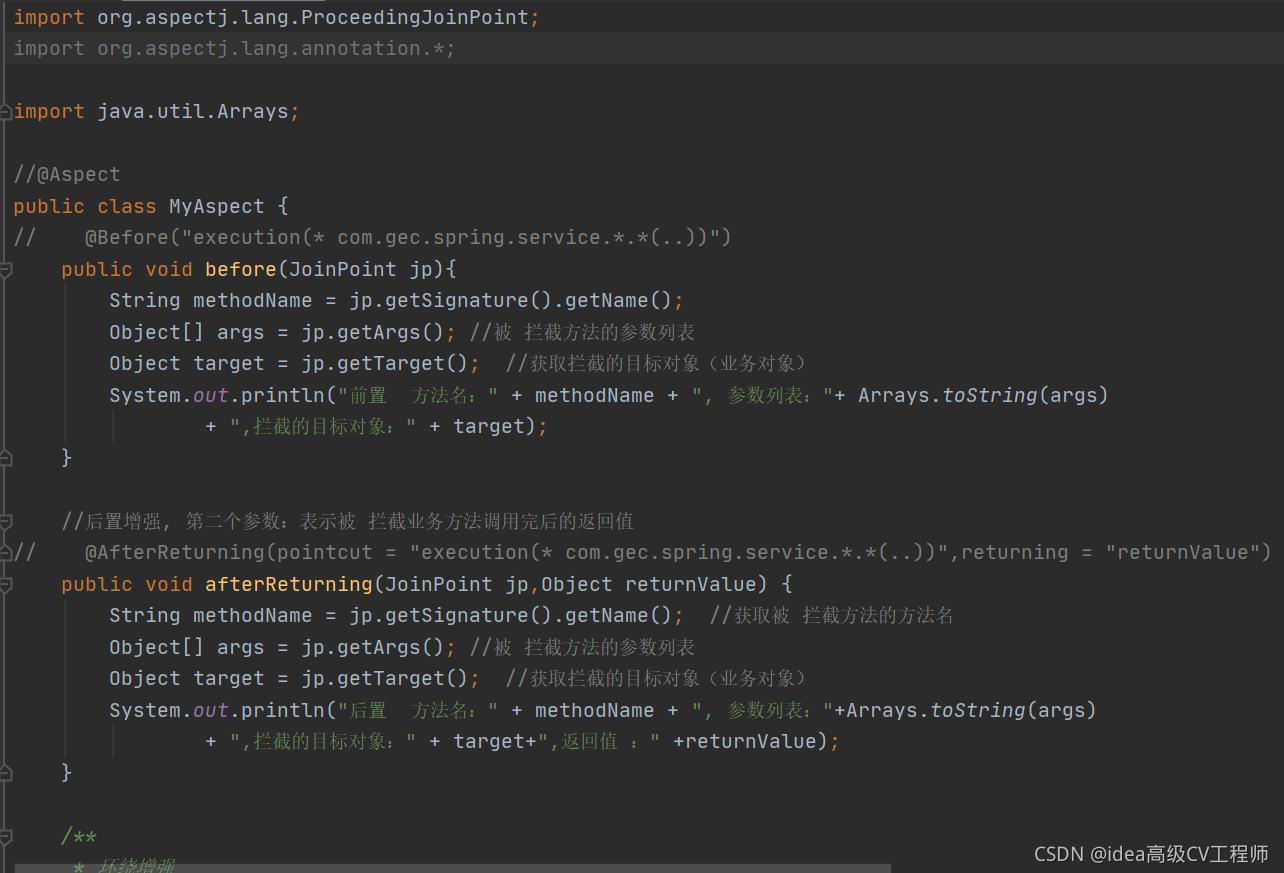This screenshot has width=1284, height=873.
Task: Click the string ",返回值 ："
Action: coord(601,741)
